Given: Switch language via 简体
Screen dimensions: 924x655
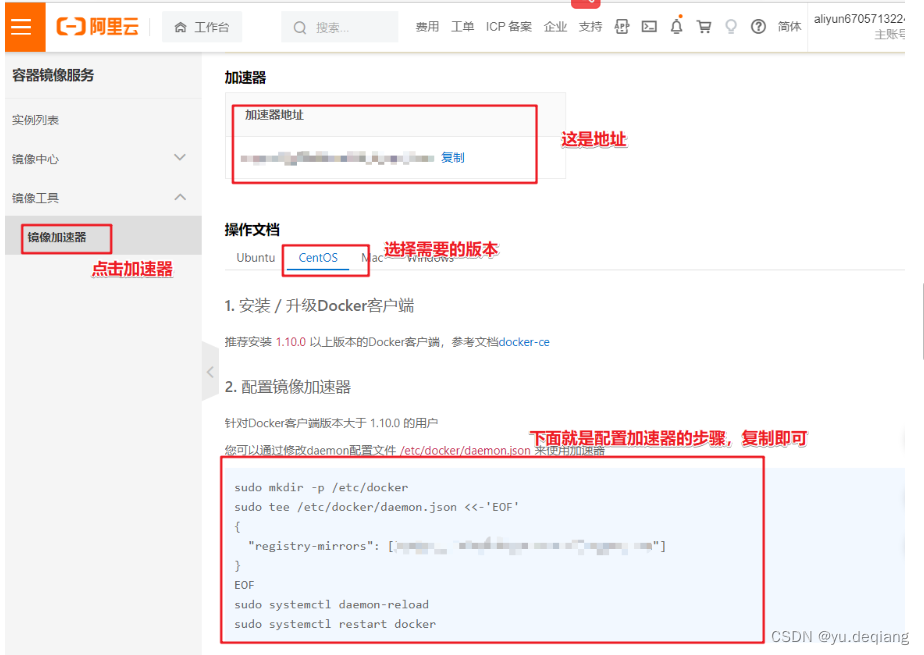Looking at the screenshot, I should coord(789,27).
